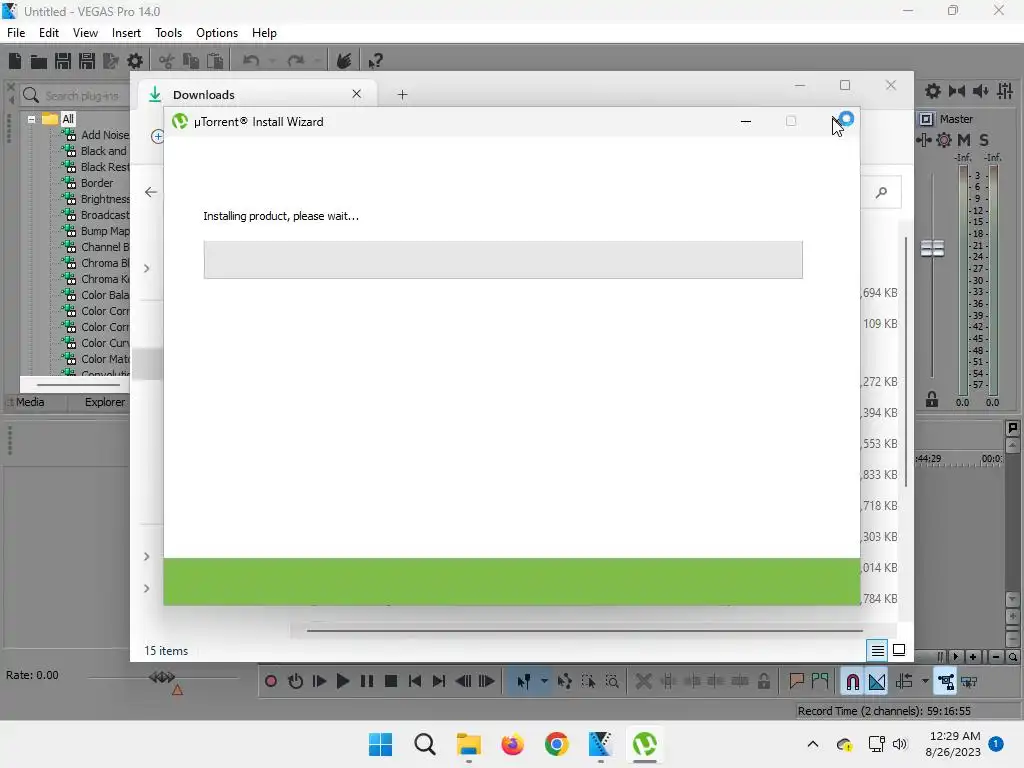Click the What's This Help pointer icon

[x=375, y=61]
